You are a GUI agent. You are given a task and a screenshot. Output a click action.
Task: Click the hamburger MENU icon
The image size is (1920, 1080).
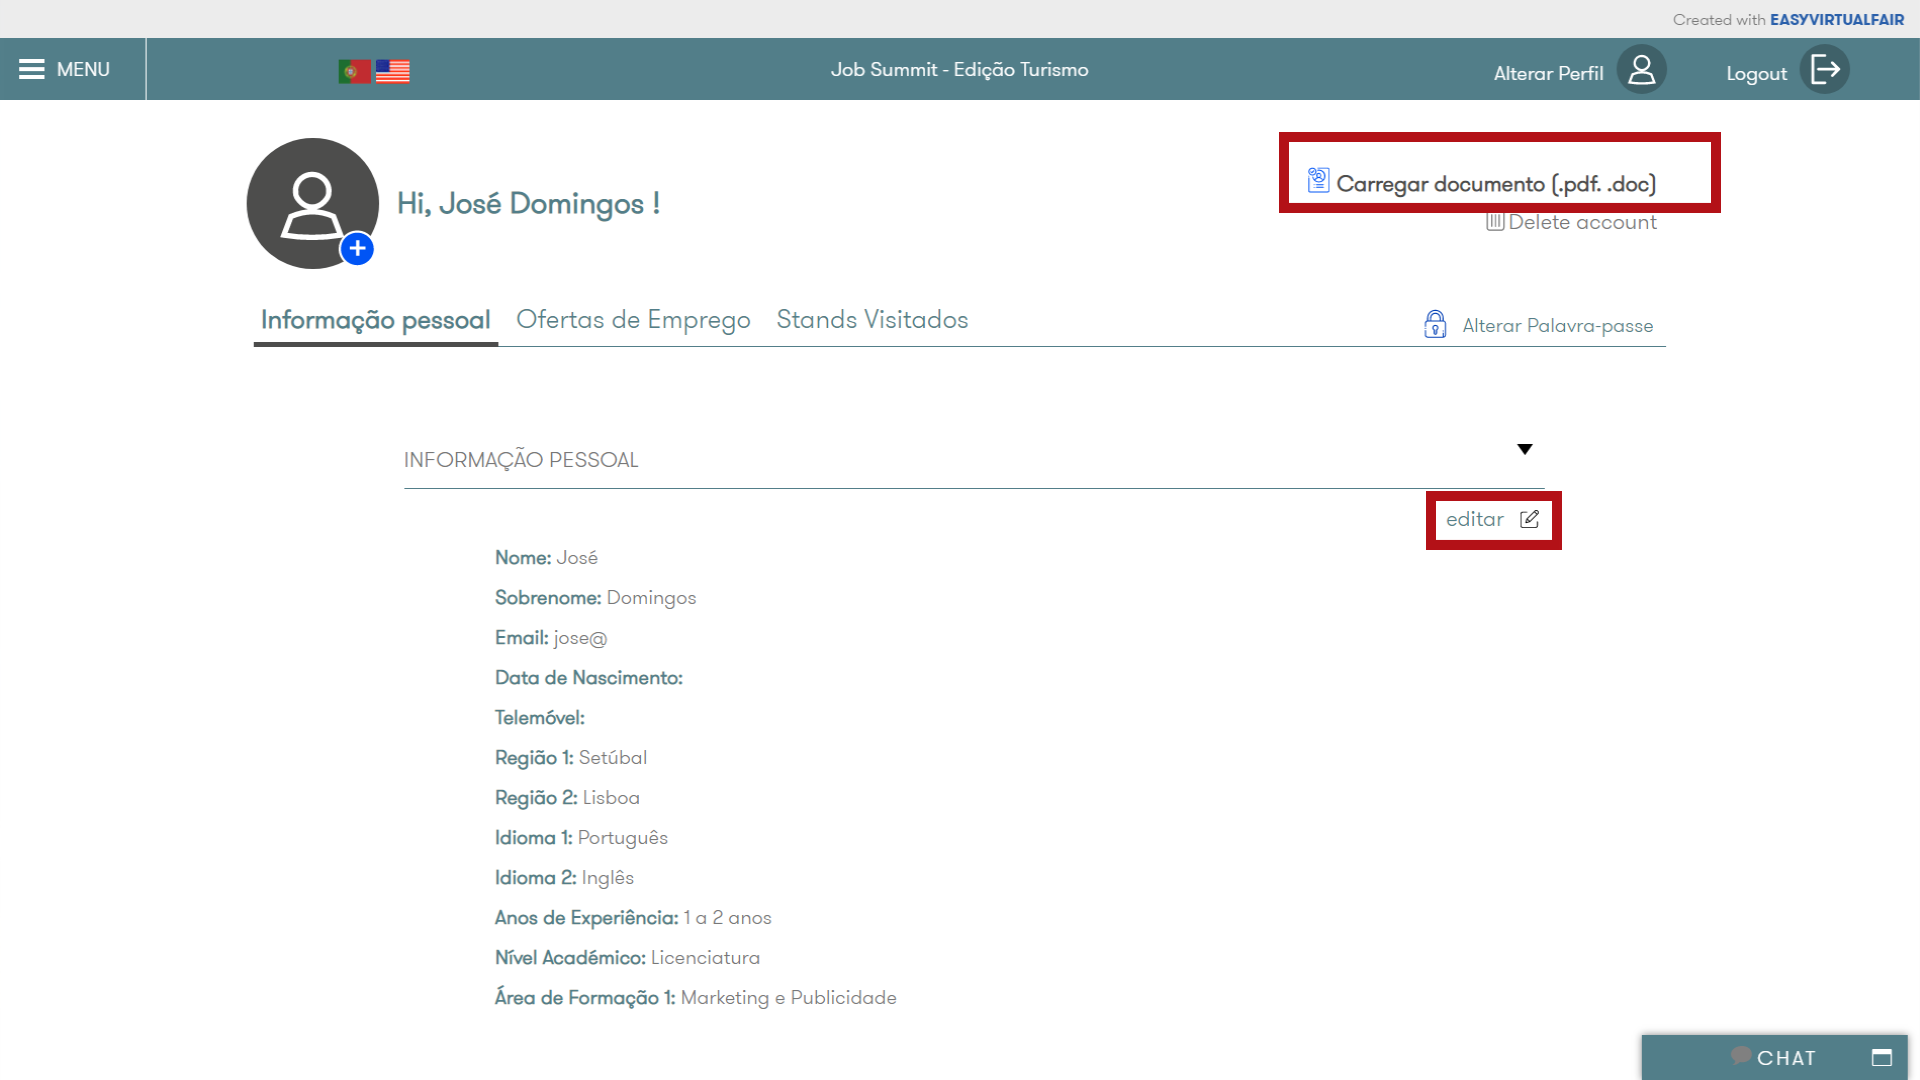pyautogui.click(x=32, y=69)
